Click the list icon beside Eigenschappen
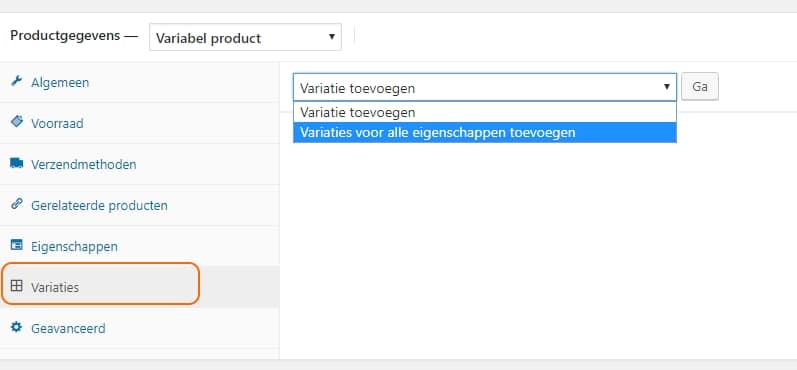Screen dimensions: 797x370 coord(16,245)
